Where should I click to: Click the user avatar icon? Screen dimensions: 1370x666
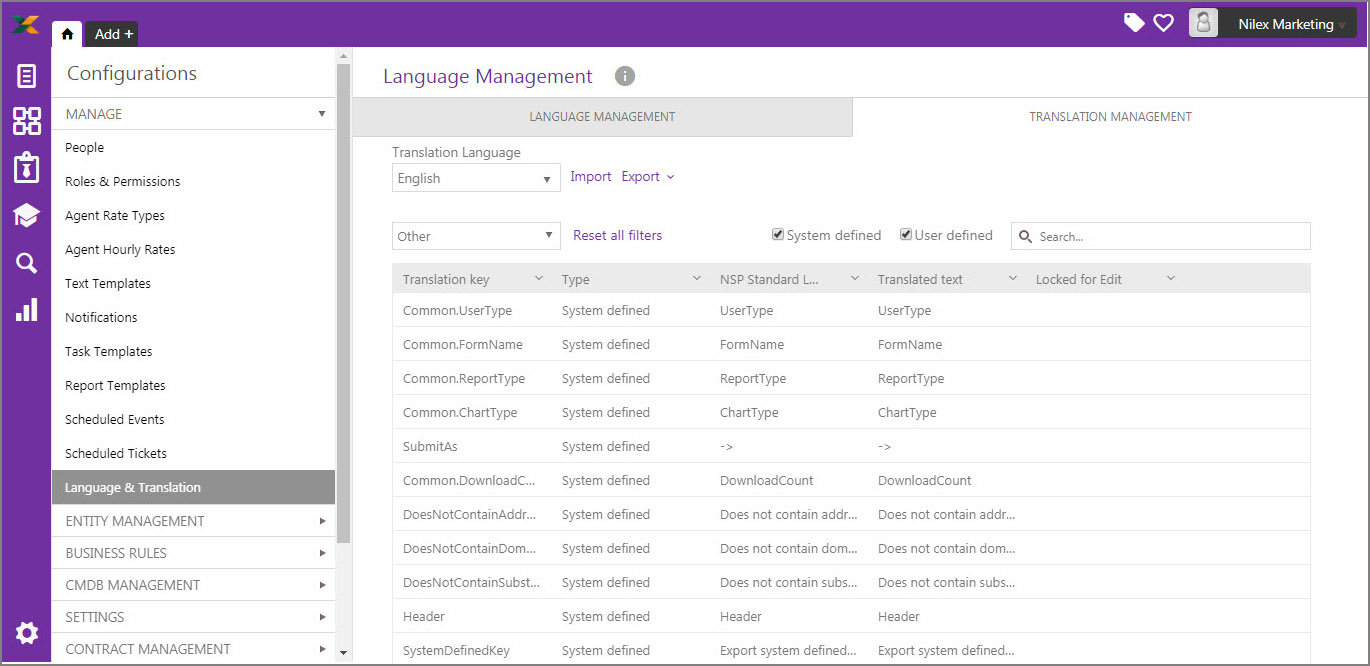tap(1203, 24)
